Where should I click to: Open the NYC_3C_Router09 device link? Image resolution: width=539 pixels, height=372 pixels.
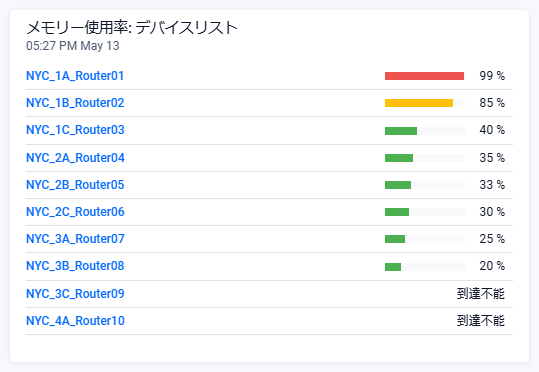[75, 294]
